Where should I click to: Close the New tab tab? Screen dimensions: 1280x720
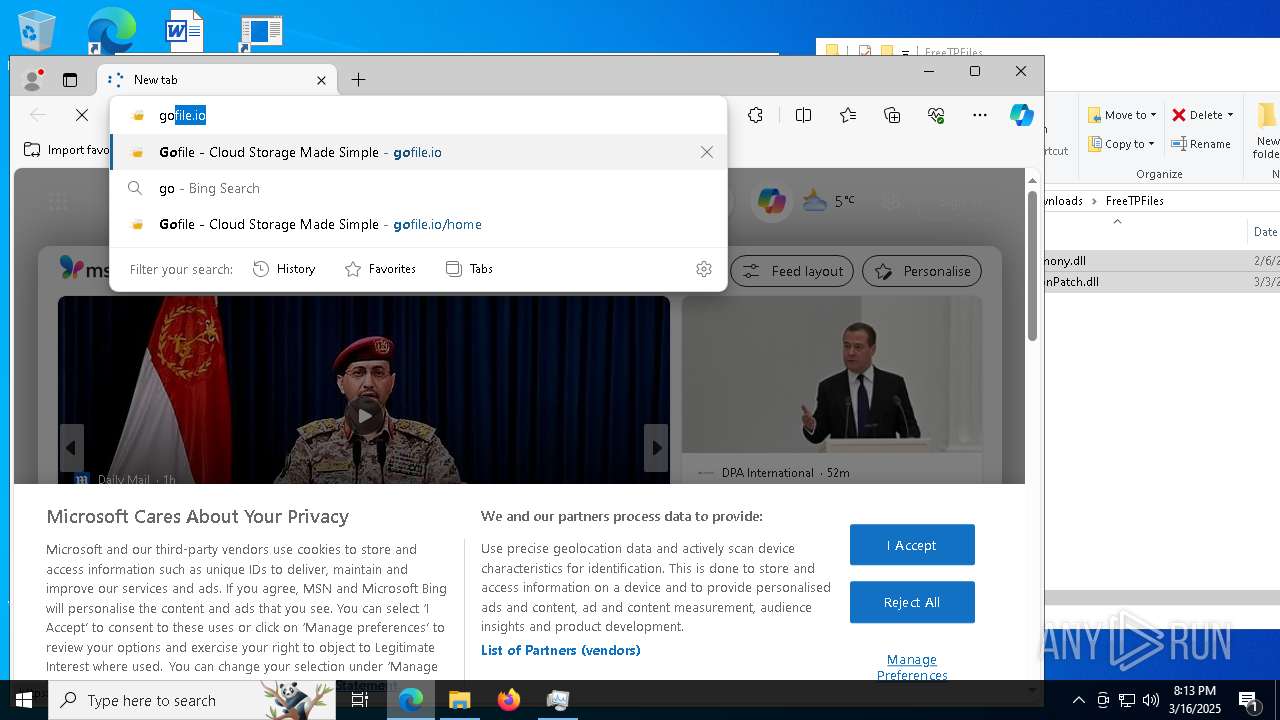point(321,80)
